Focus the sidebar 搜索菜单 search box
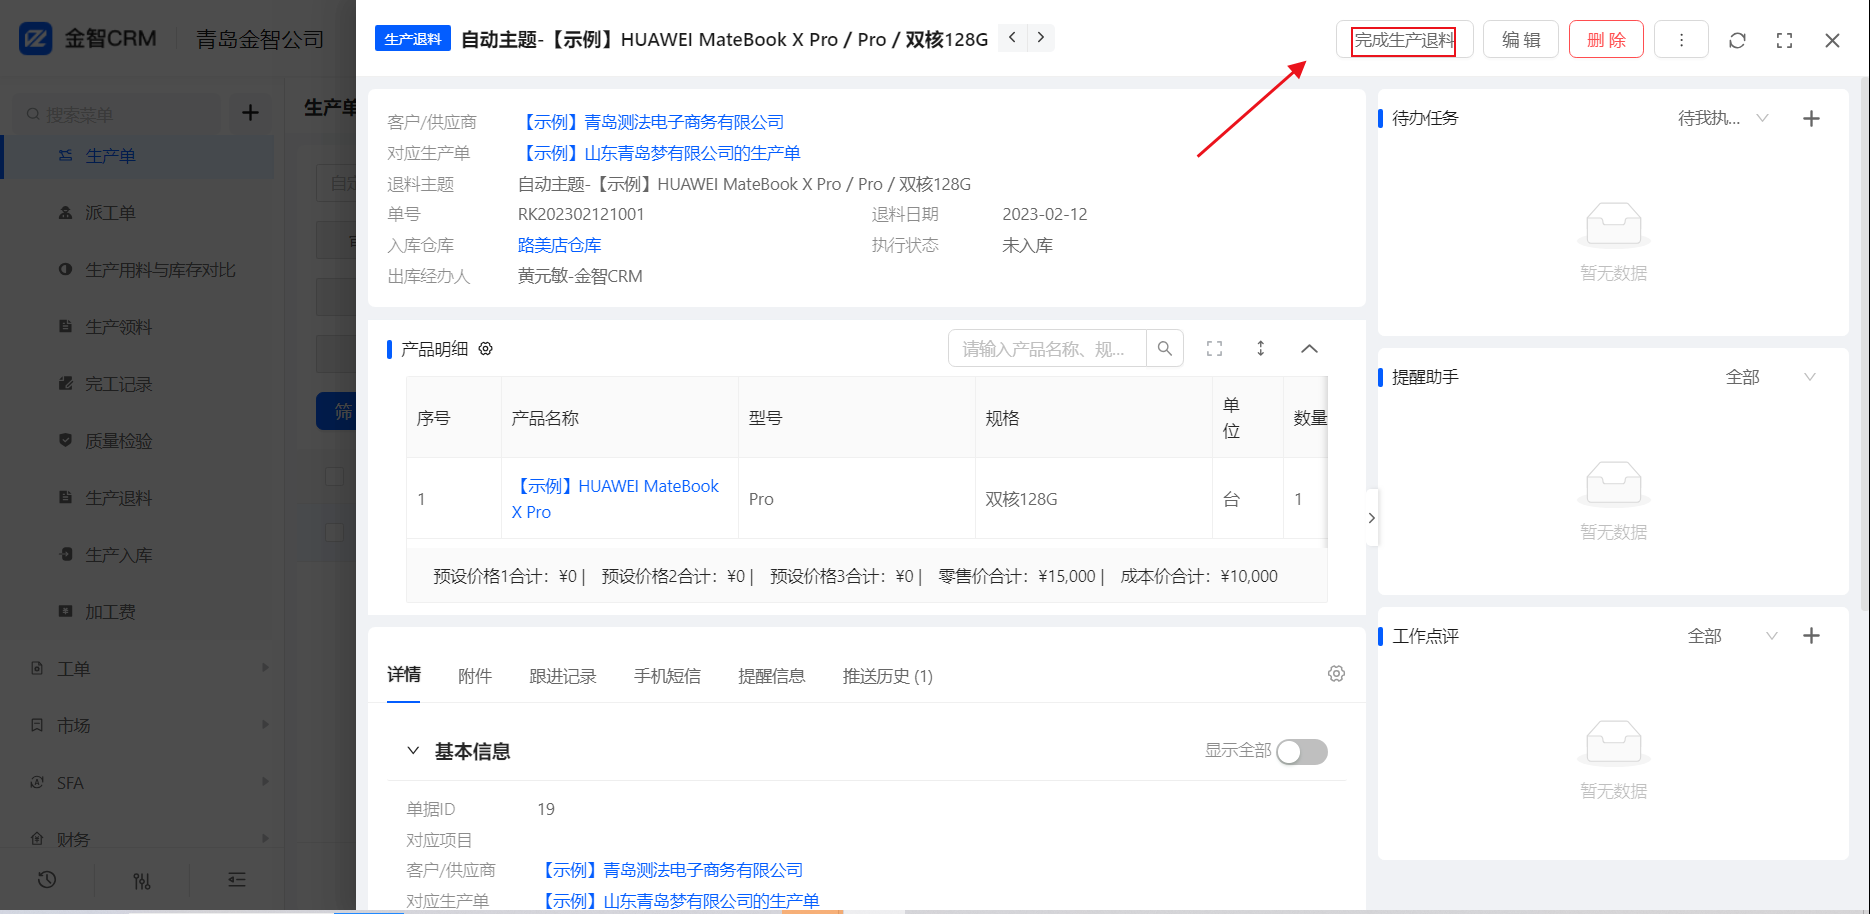Image resolution: width=1870 pixels, height=914 pixels. point(118,114)
